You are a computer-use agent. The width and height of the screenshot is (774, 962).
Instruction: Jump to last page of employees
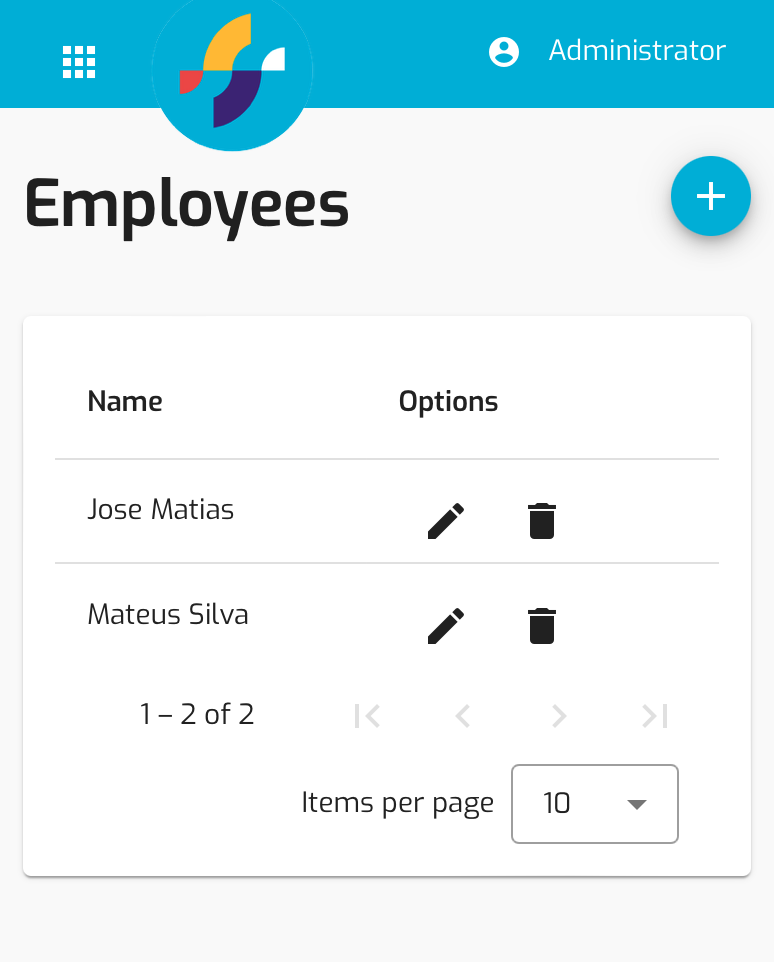(x=654, y=716)
